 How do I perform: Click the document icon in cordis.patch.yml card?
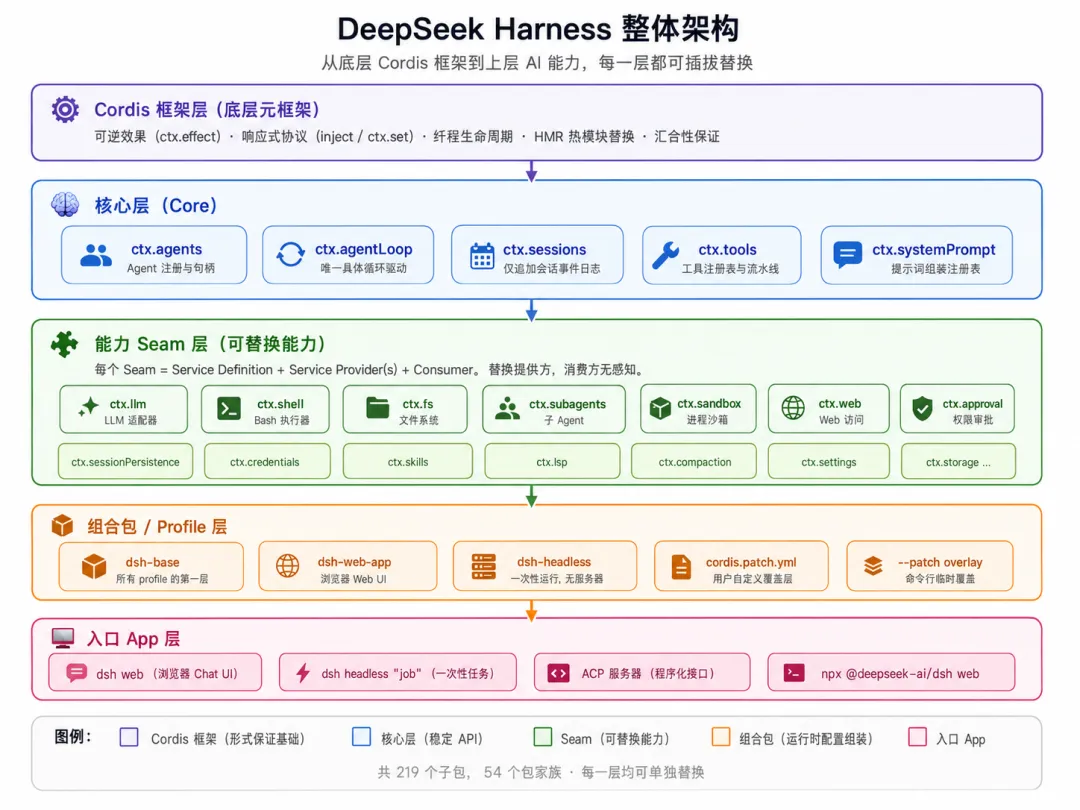[681, 567]
